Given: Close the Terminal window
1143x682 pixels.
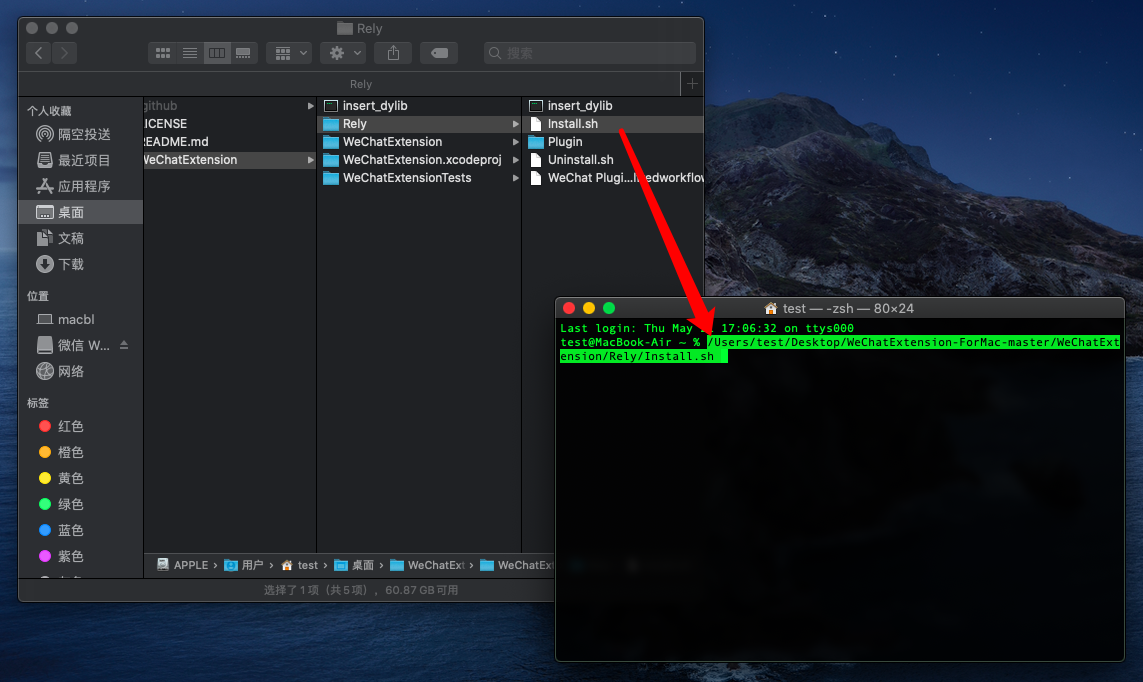Looking at the screenshot, I should tap(569, 308).
